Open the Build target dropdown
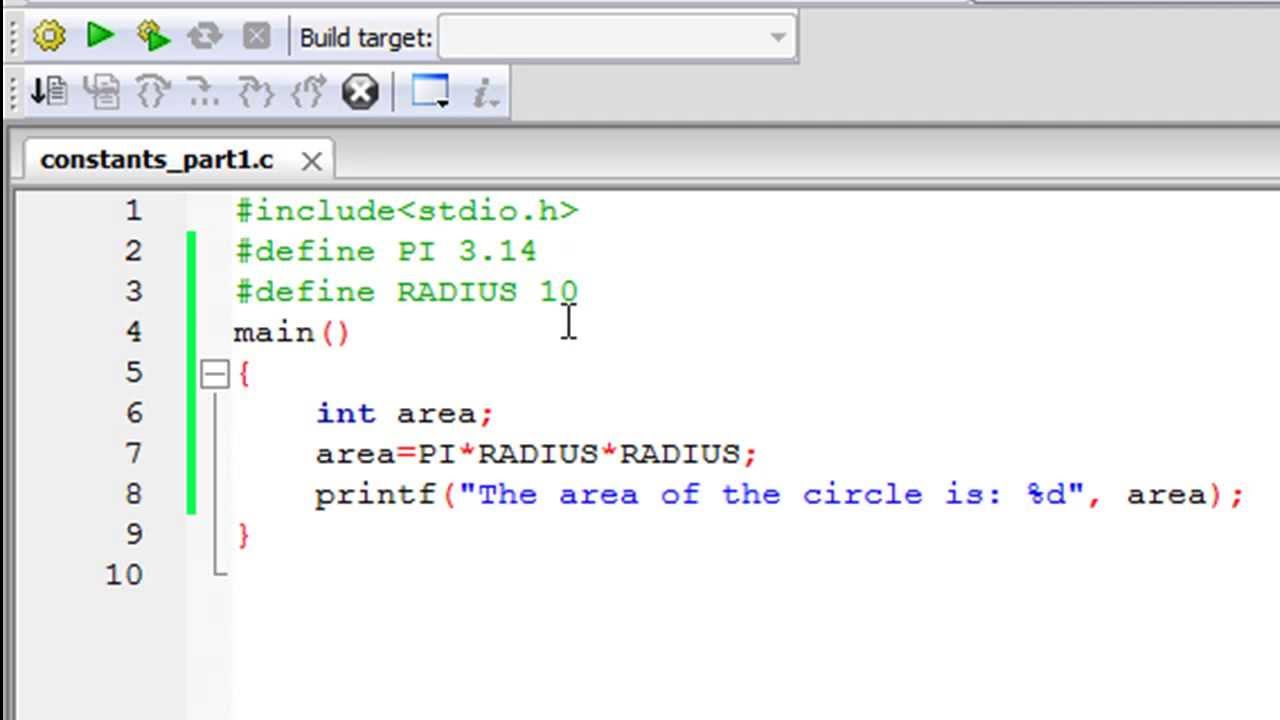The width and height of the screenshot is (1280, 720). [x=616, y=37]
